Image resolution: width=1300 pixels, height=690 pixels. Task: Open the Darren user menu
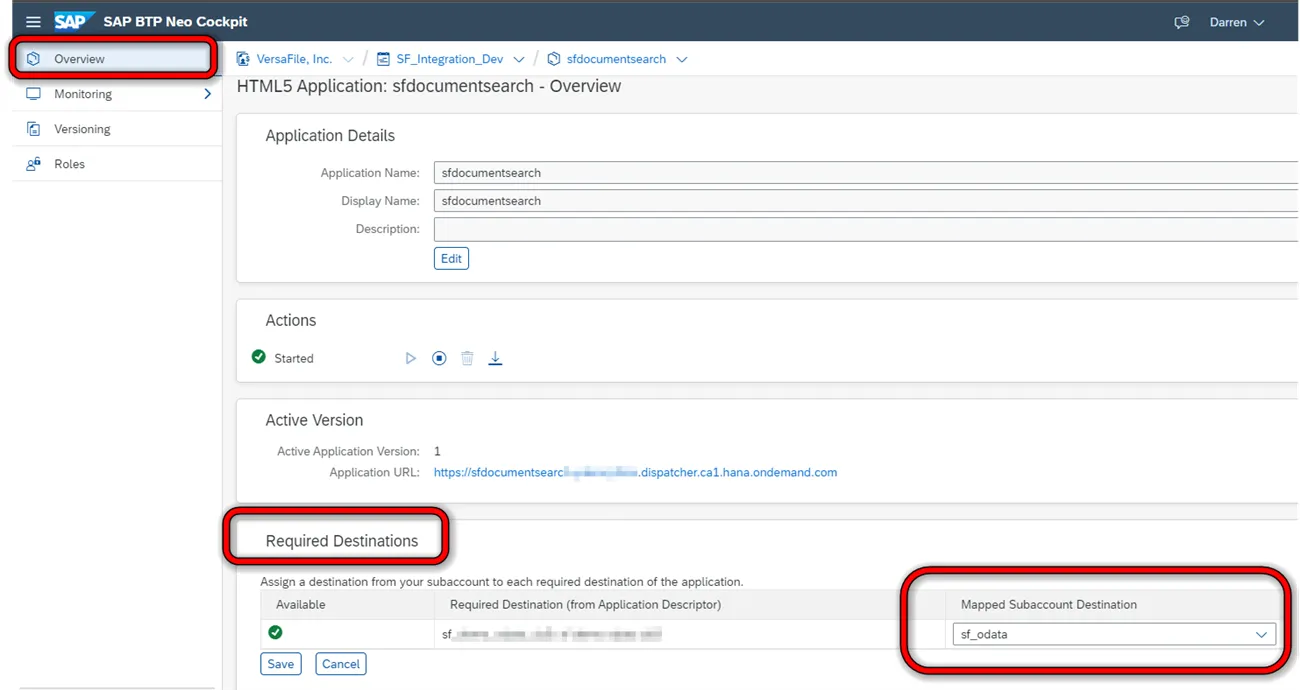[x=1237, y=22]
